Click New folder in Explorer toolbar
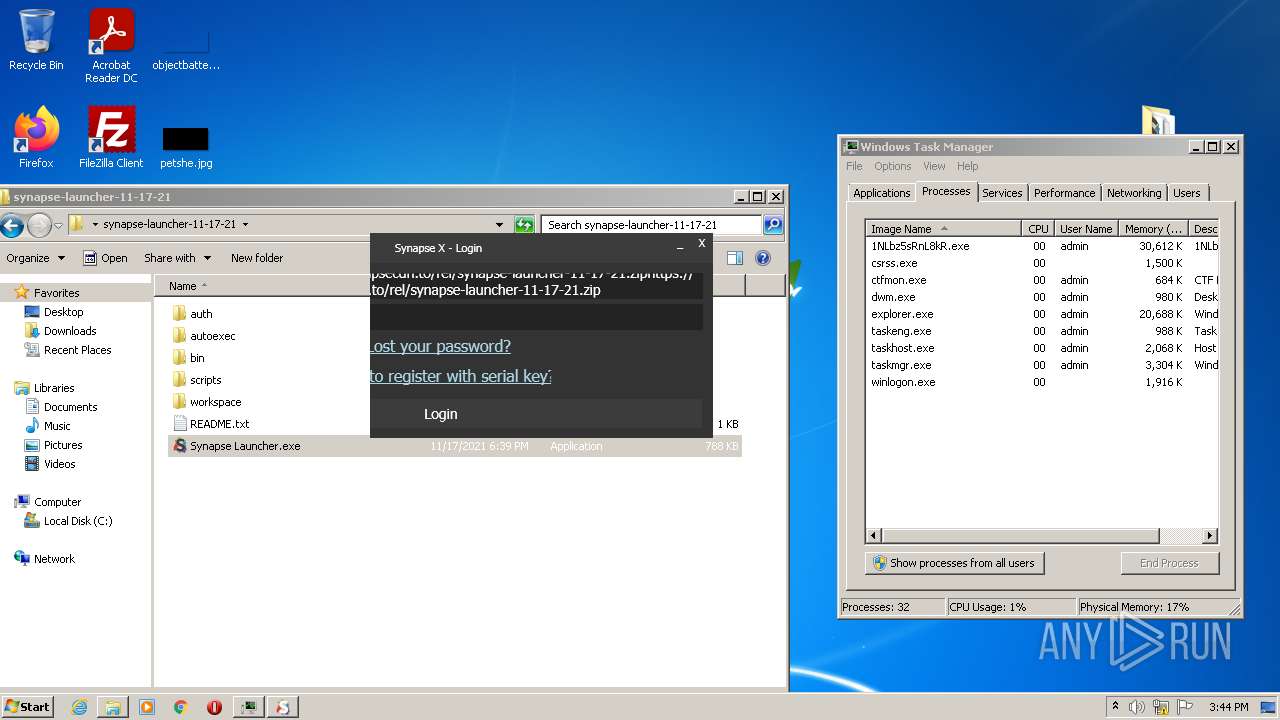 coord(257,258)
